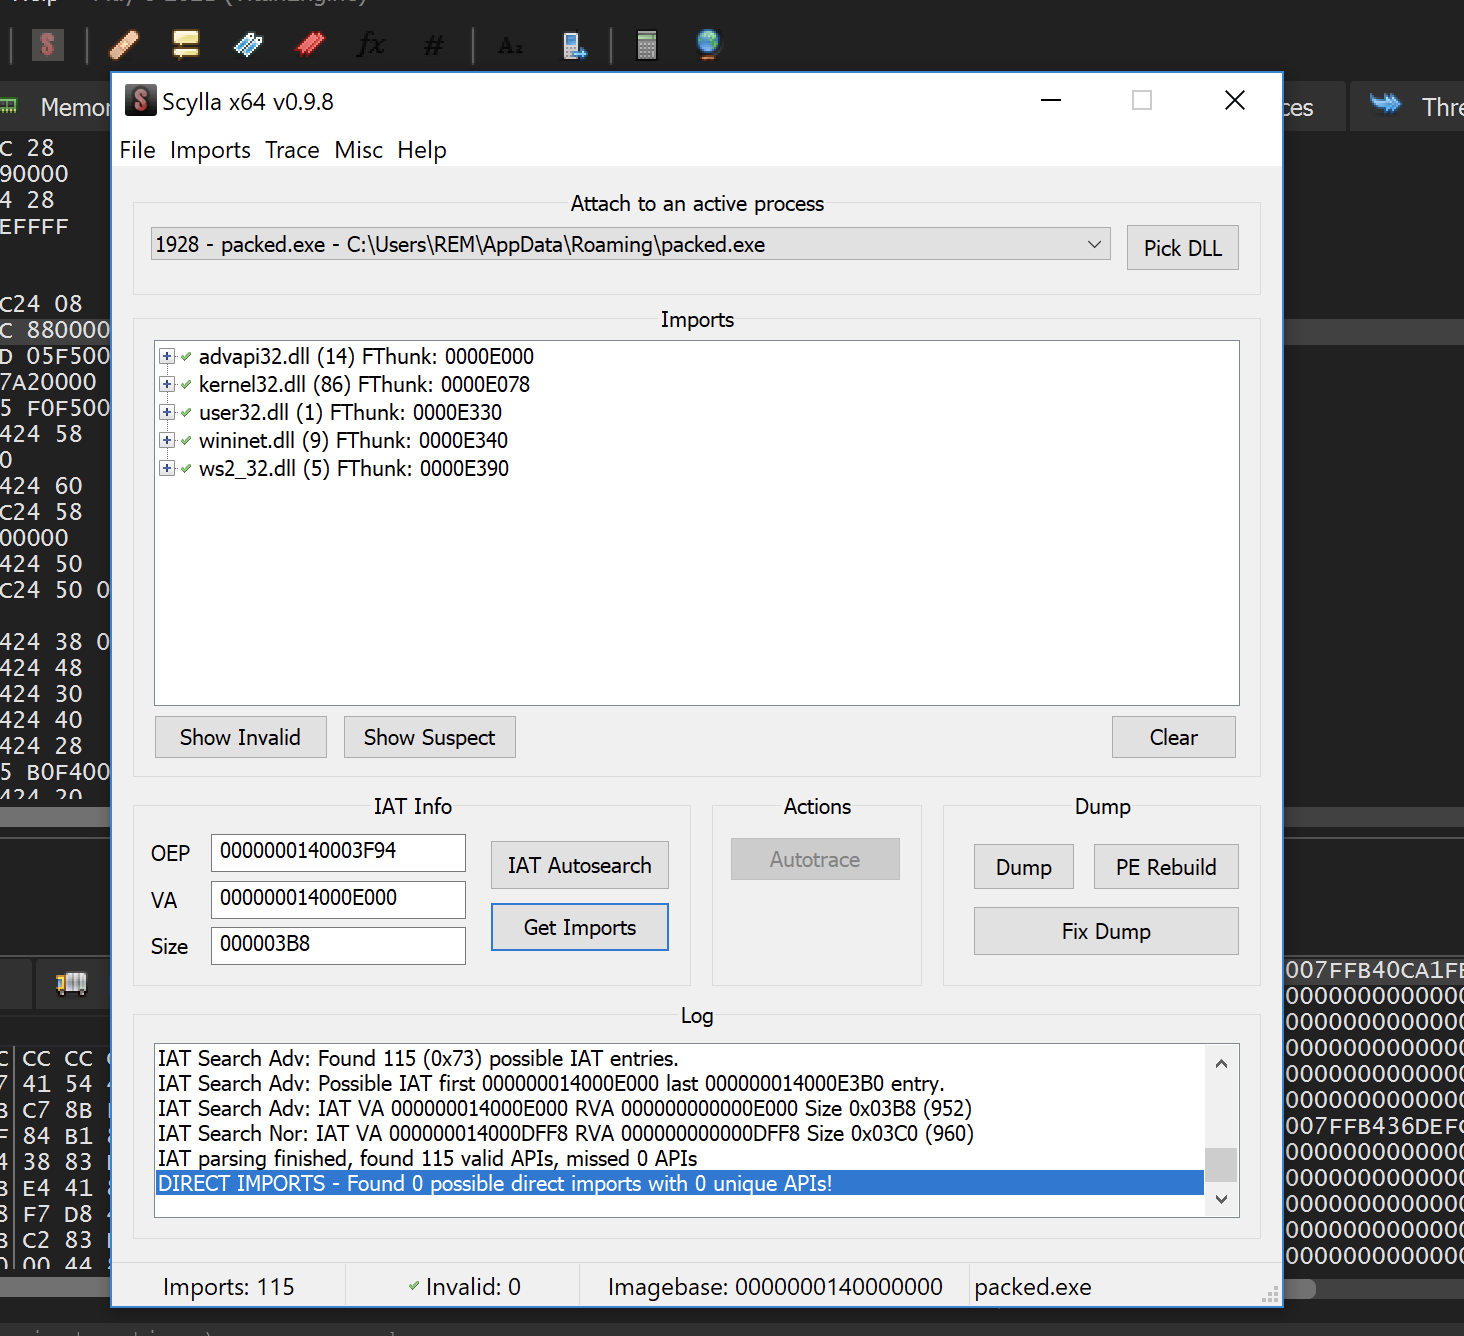Click the log scrollbar up arrow
This screenshot has width=1464, height=1336.
1221,1063
